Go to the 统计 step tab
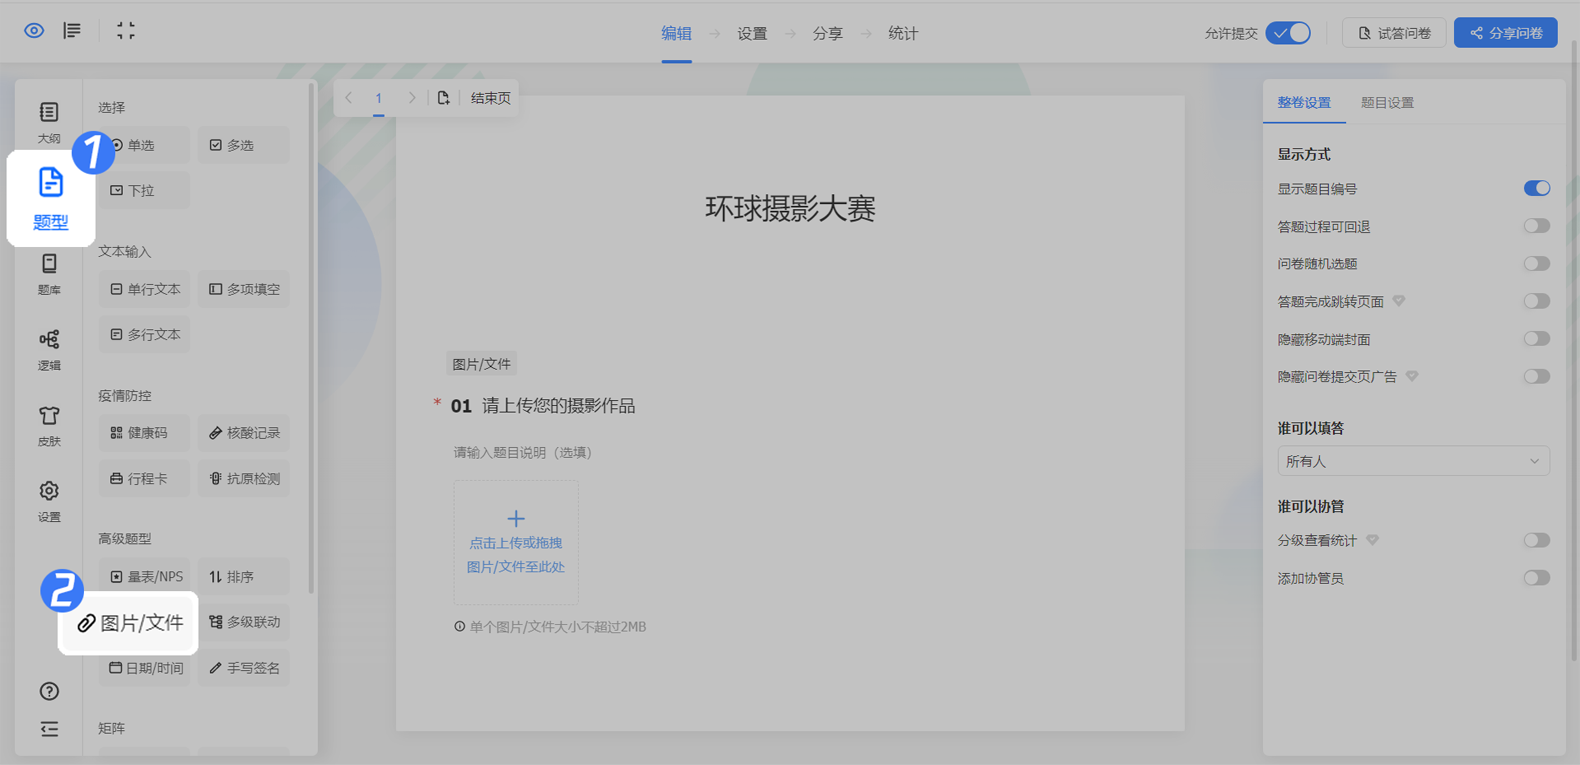This screenshot has height=765, width=1580. tap(902, 34)
